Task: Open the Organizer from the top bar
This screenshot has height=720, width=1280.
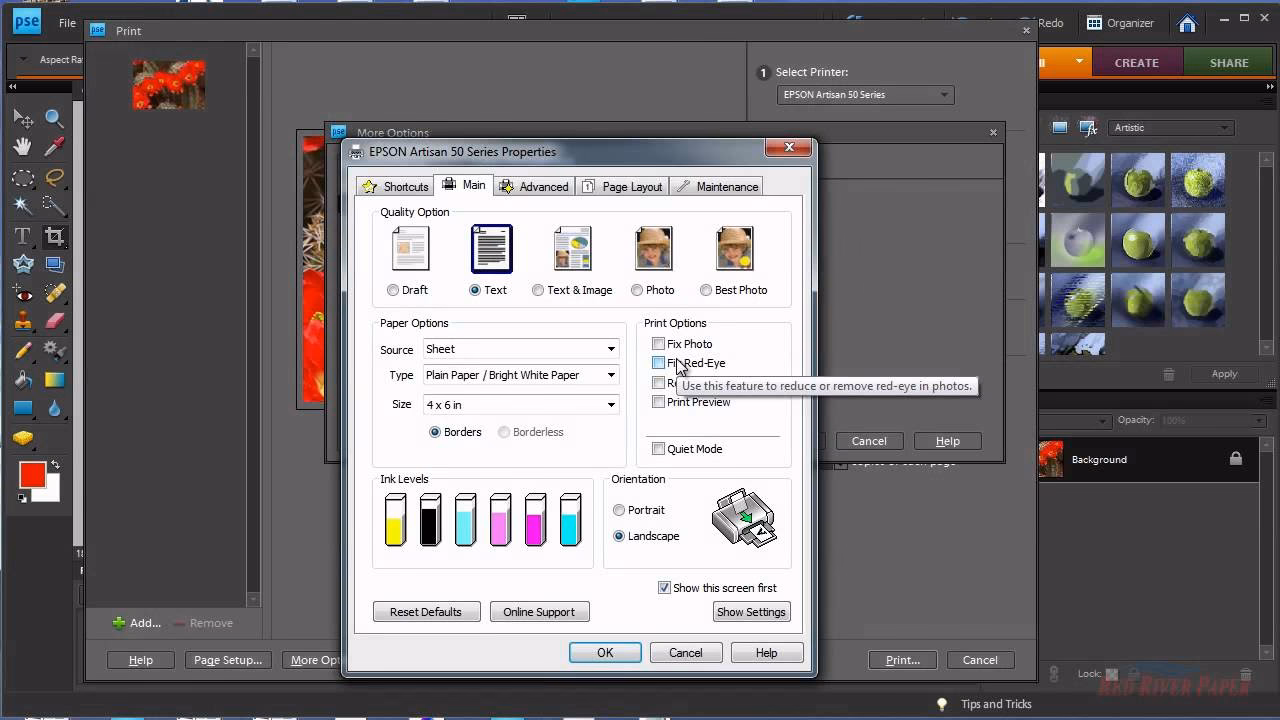Action: 1120,22
